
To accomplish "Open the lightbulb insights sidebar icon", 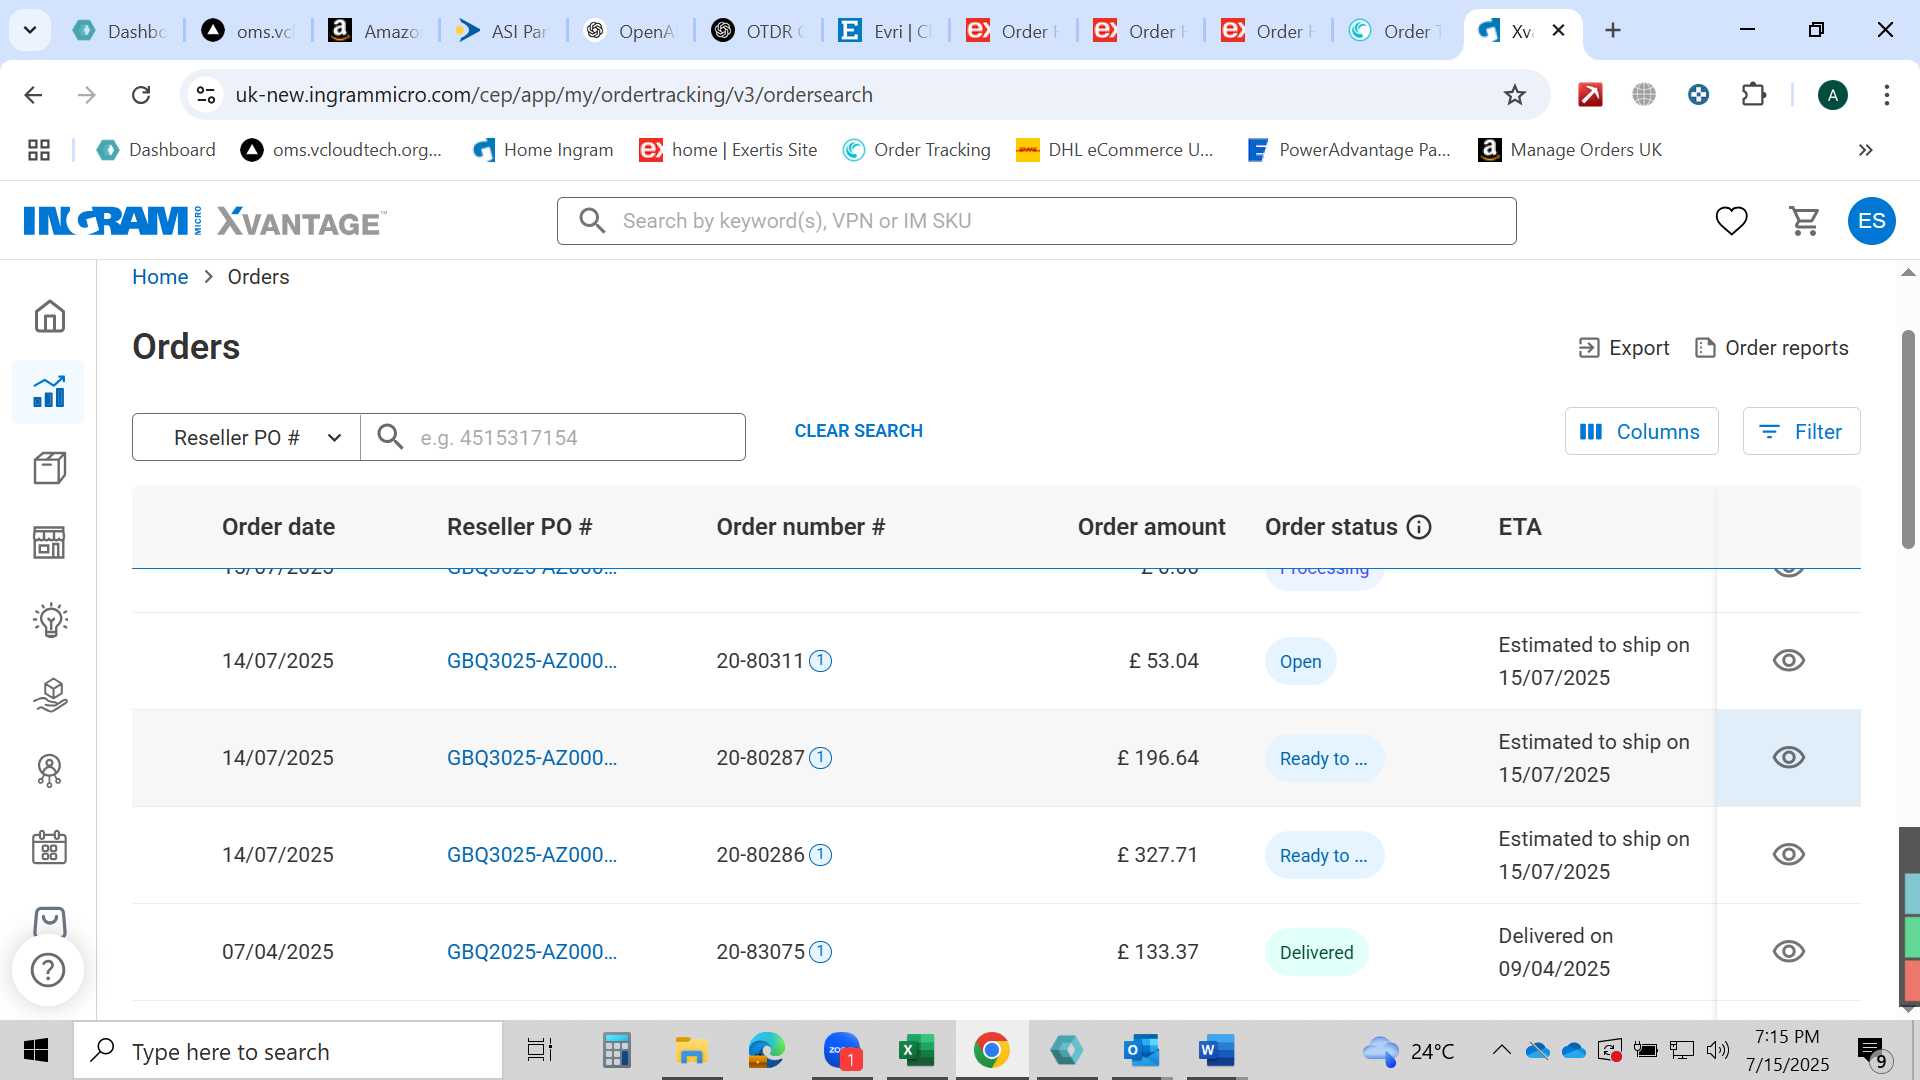I will click(49, 620).
